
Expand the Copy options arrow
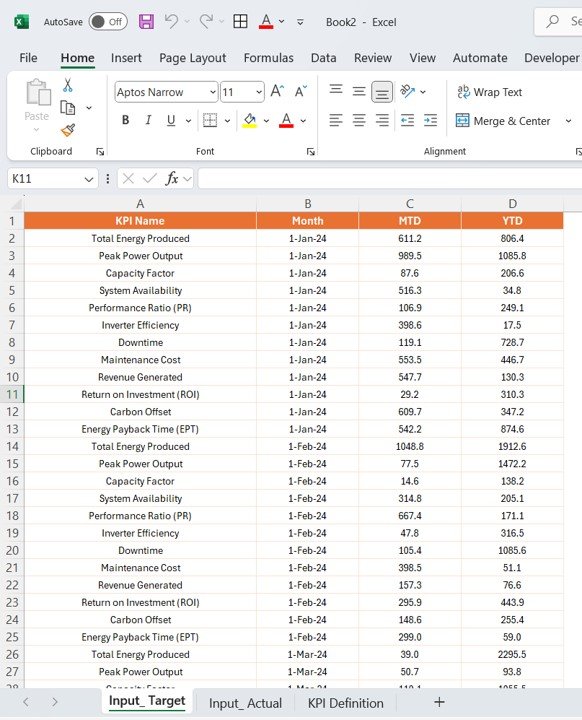[89, 108]
